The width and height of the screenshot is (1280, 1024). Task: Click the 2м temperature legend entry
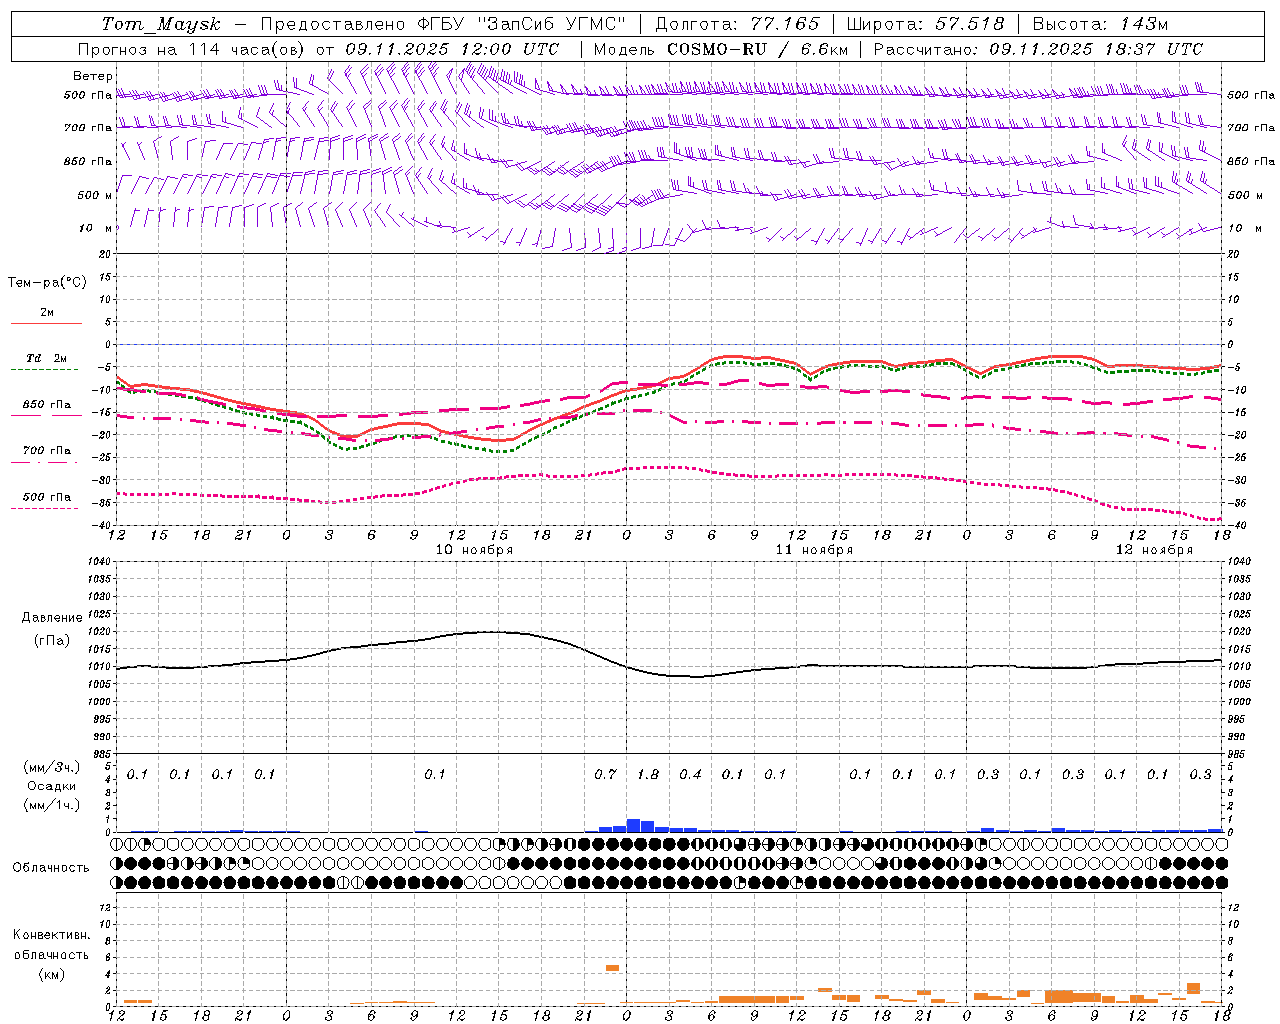47,313
